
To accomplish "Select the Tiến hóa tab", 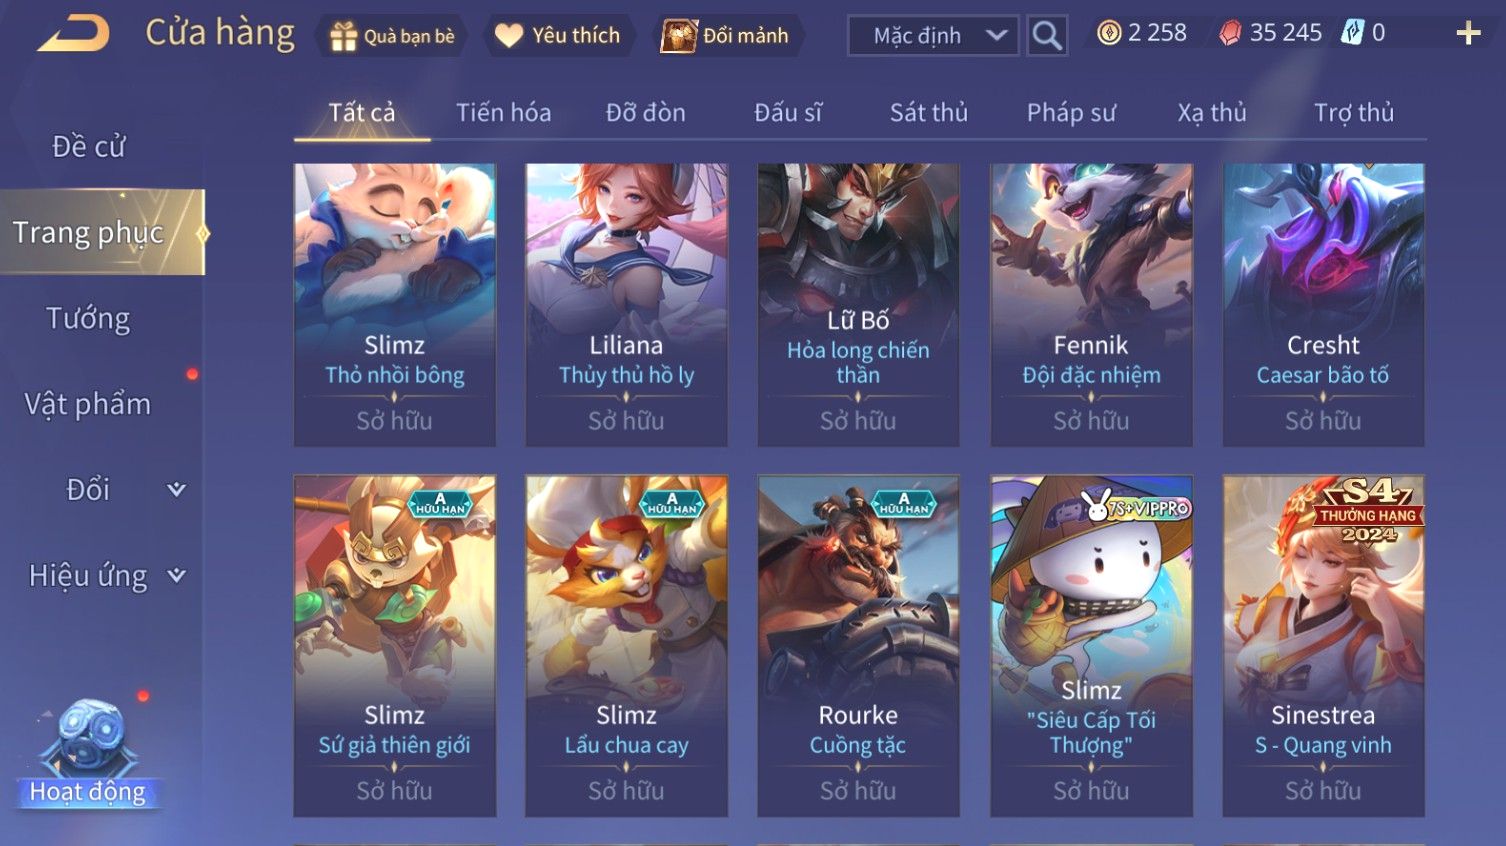I will pyautogui.click(x=503, y=113).
